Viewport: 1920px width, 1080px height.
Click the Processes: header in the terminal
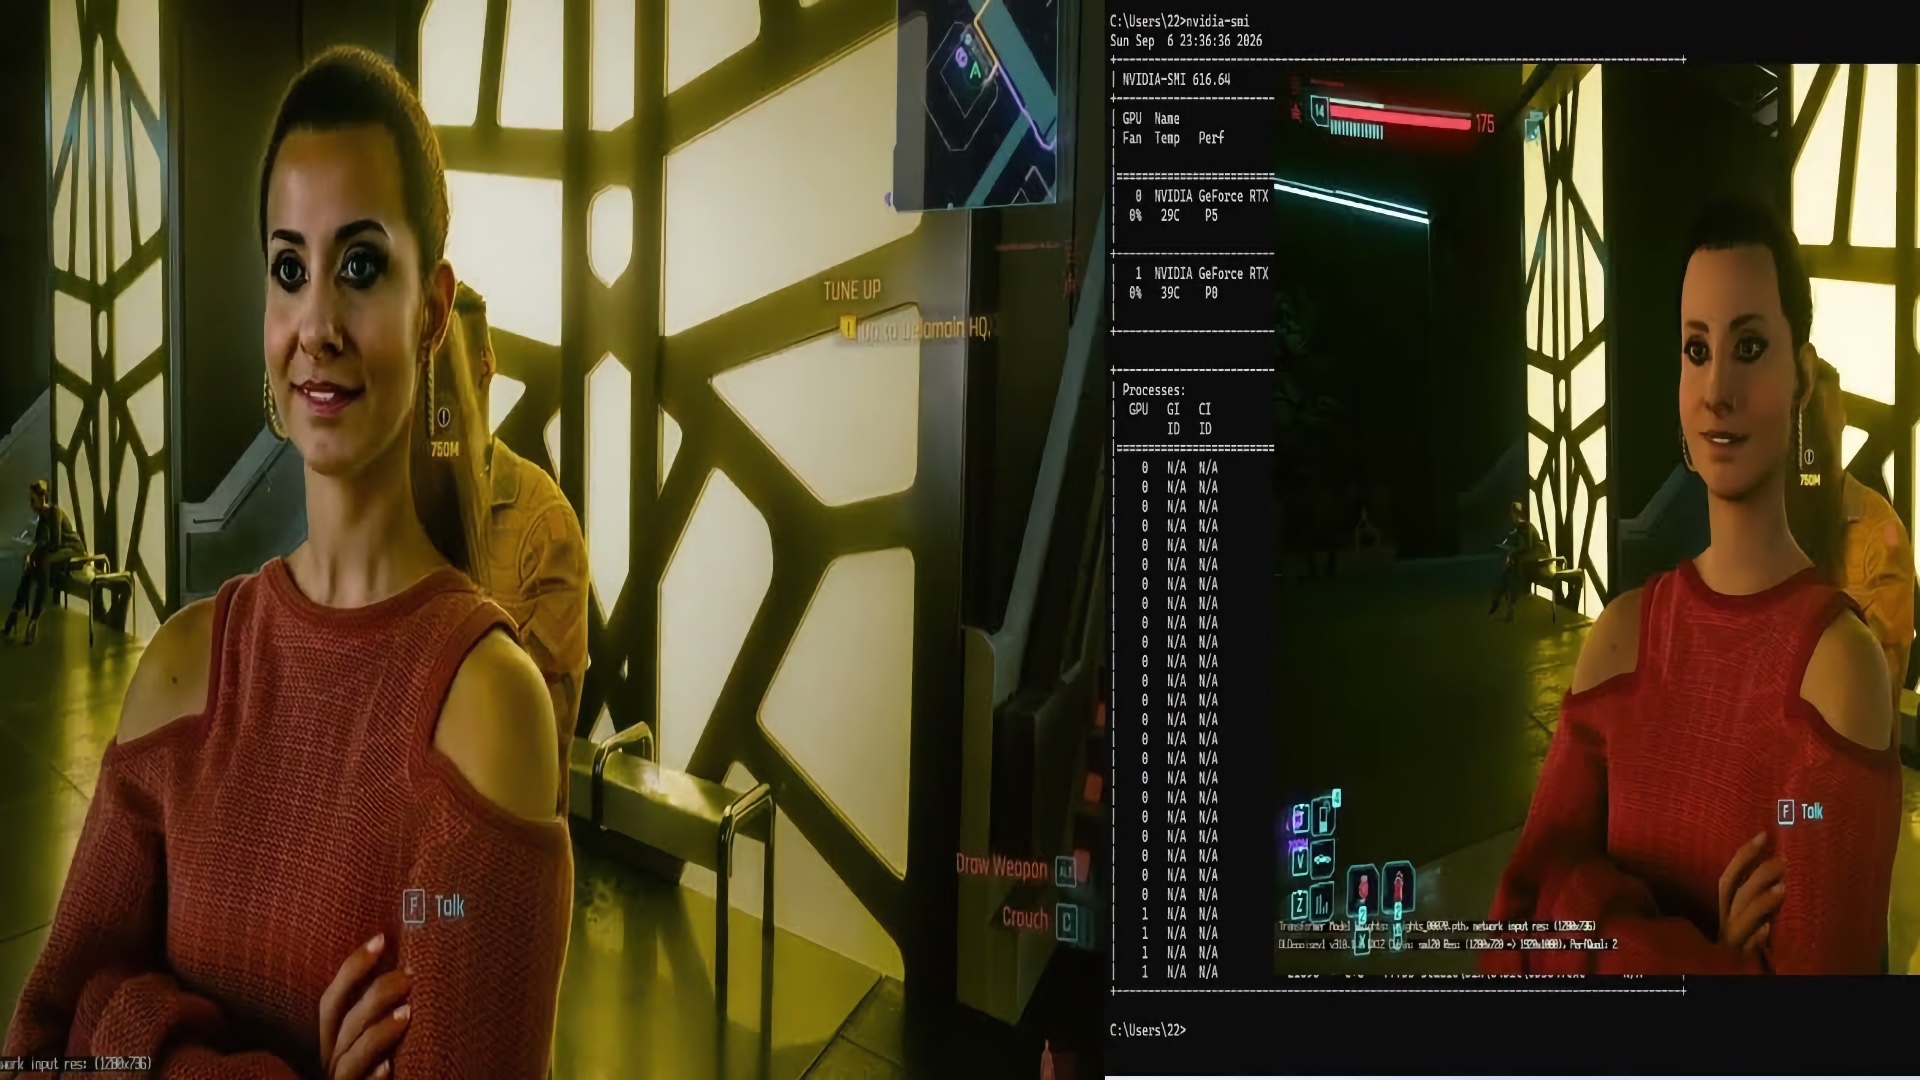[x=1153, y=390]
